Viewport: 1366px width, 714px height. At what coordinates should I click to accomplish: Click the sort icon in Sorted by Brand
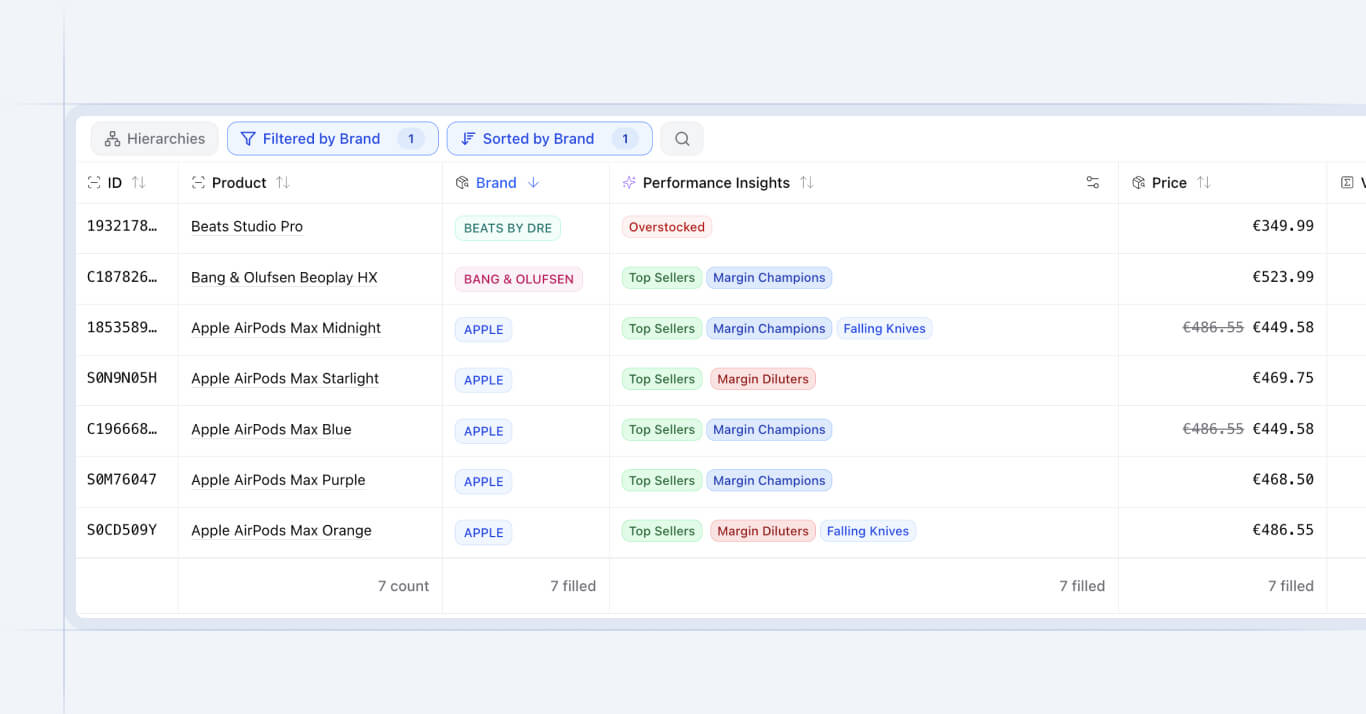tap(468, 139)
